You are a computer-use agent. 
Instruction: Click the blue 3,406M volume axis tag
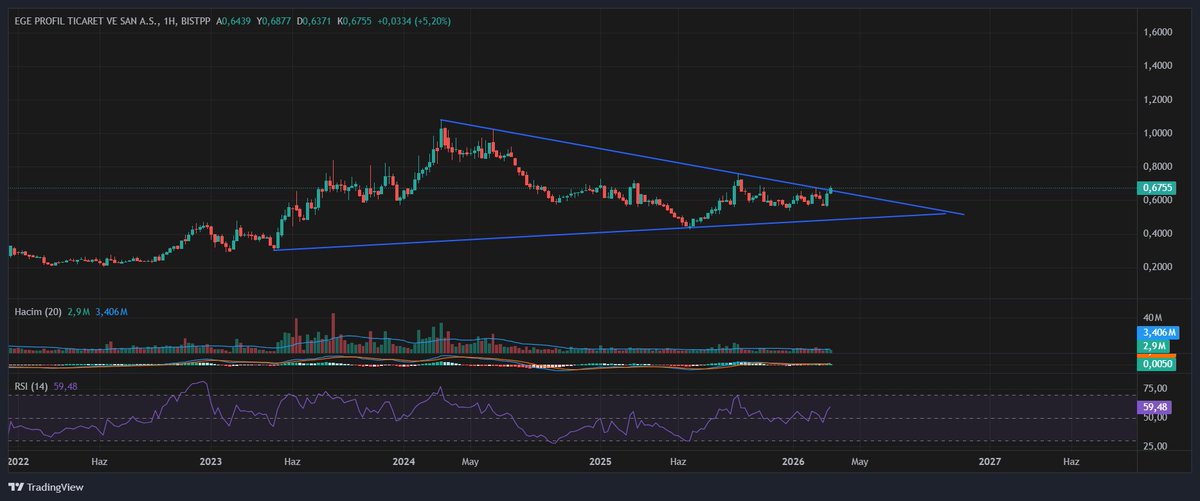[x=1157, y=332]
